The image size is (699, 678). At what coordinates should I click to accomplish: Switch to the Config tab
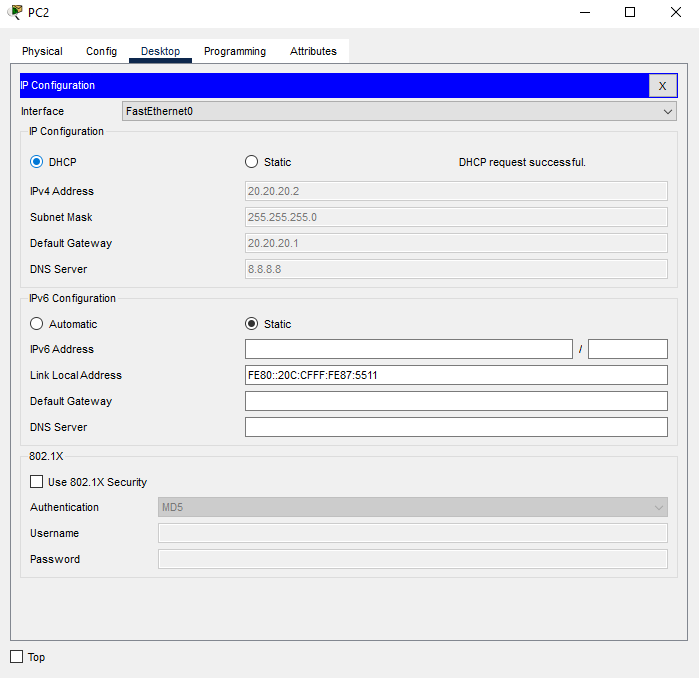pyautogui.click(x=101, y=51)
